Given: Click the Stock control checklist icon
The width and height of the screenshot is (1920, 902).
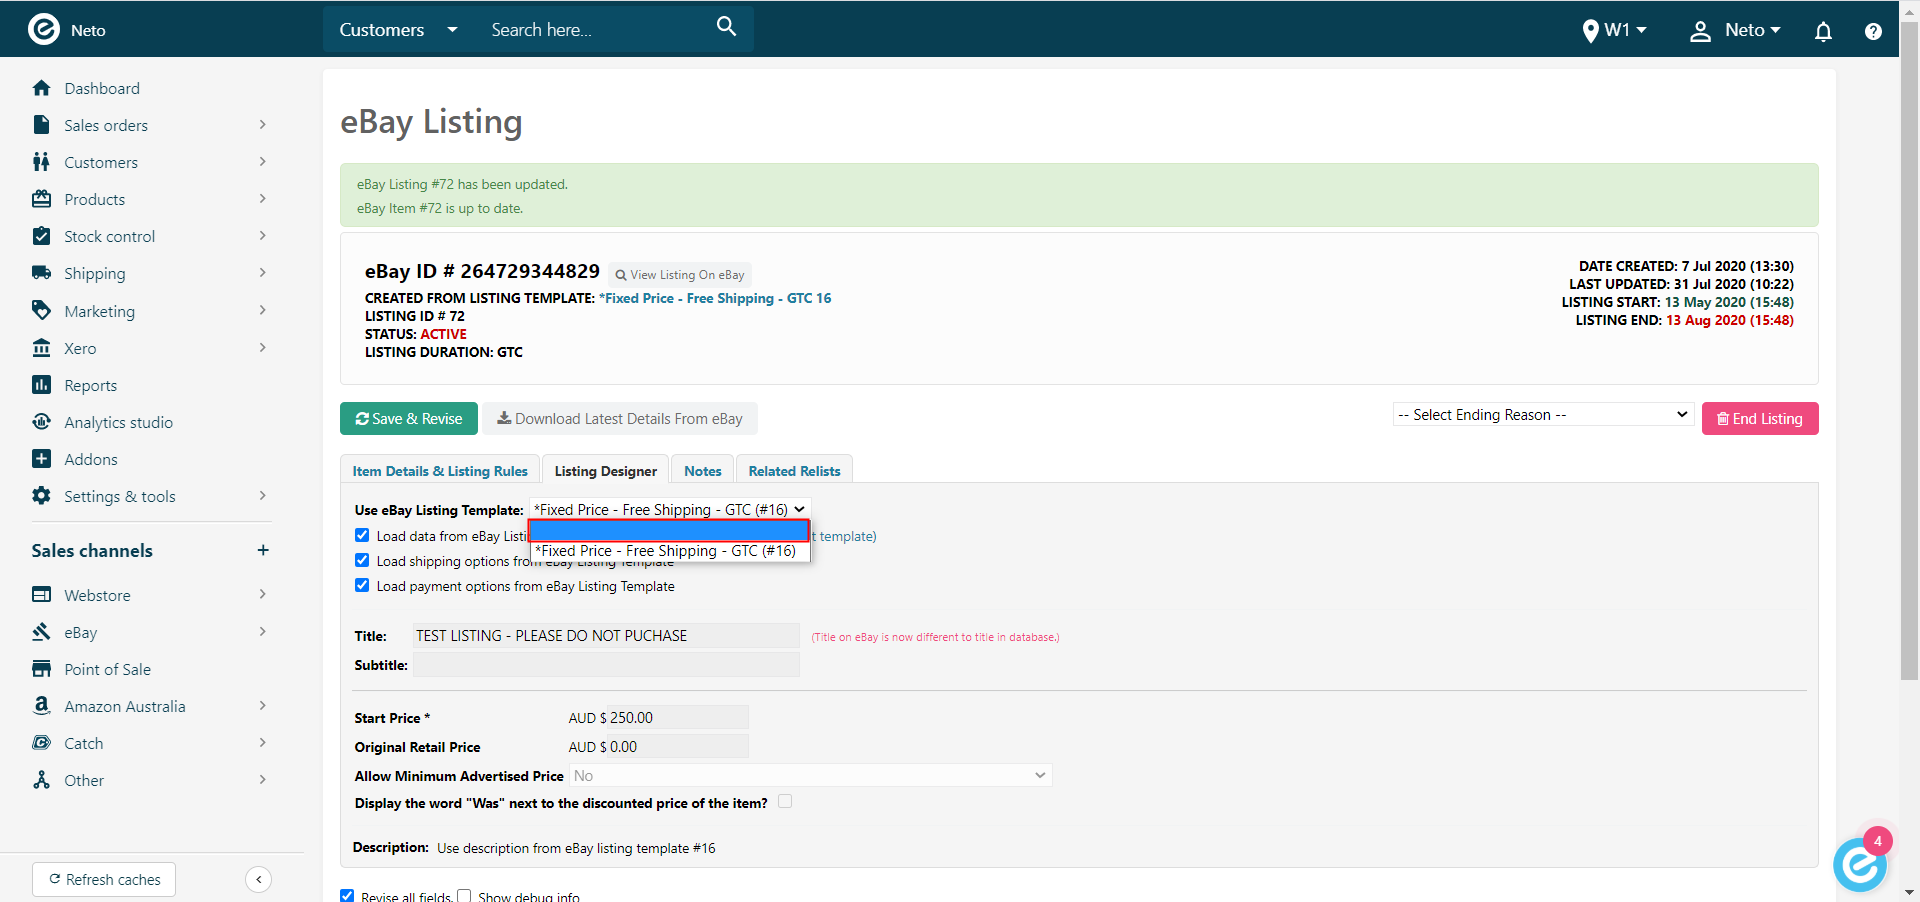Looking at the screenshot, I should 41,236.
